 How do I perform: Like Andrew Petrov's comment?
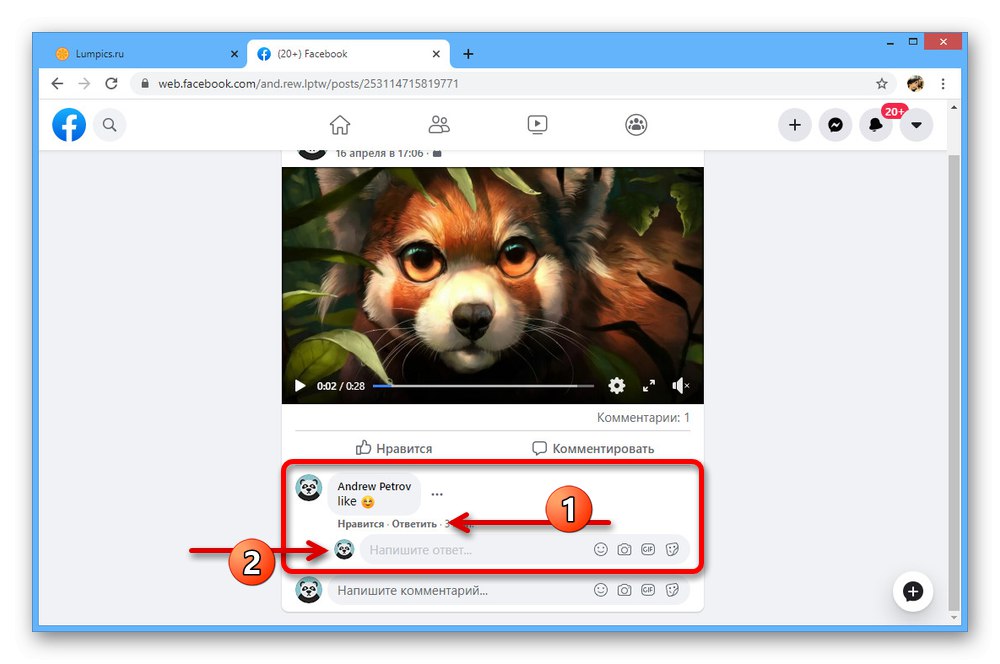point(360,524)
